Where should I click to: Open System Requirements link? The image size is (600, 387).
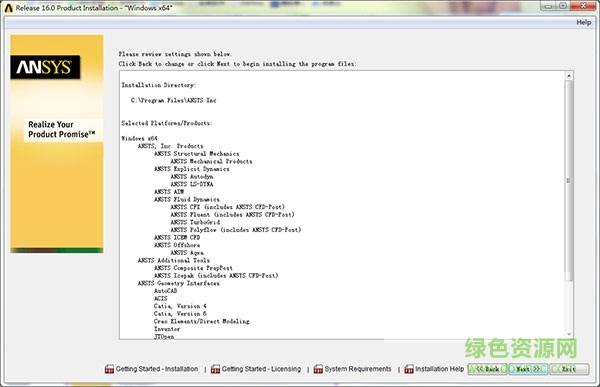tap(358, 369)
